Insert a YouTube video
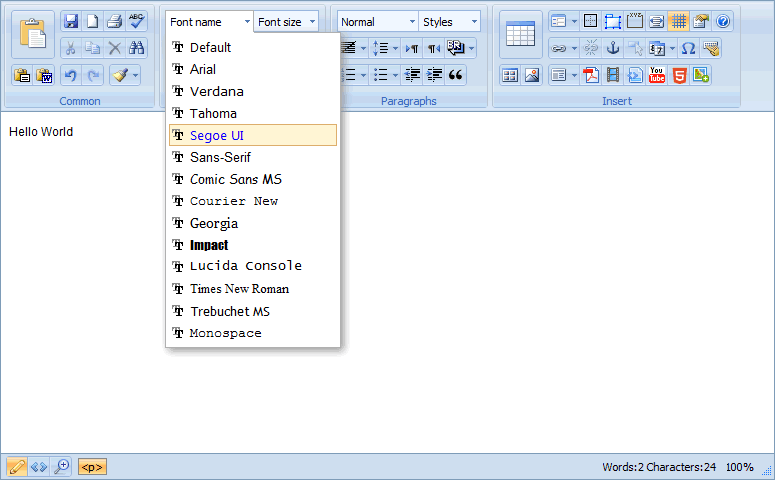Screen dimensions: 775x480 pyautogui.click(x=657, y=75)
